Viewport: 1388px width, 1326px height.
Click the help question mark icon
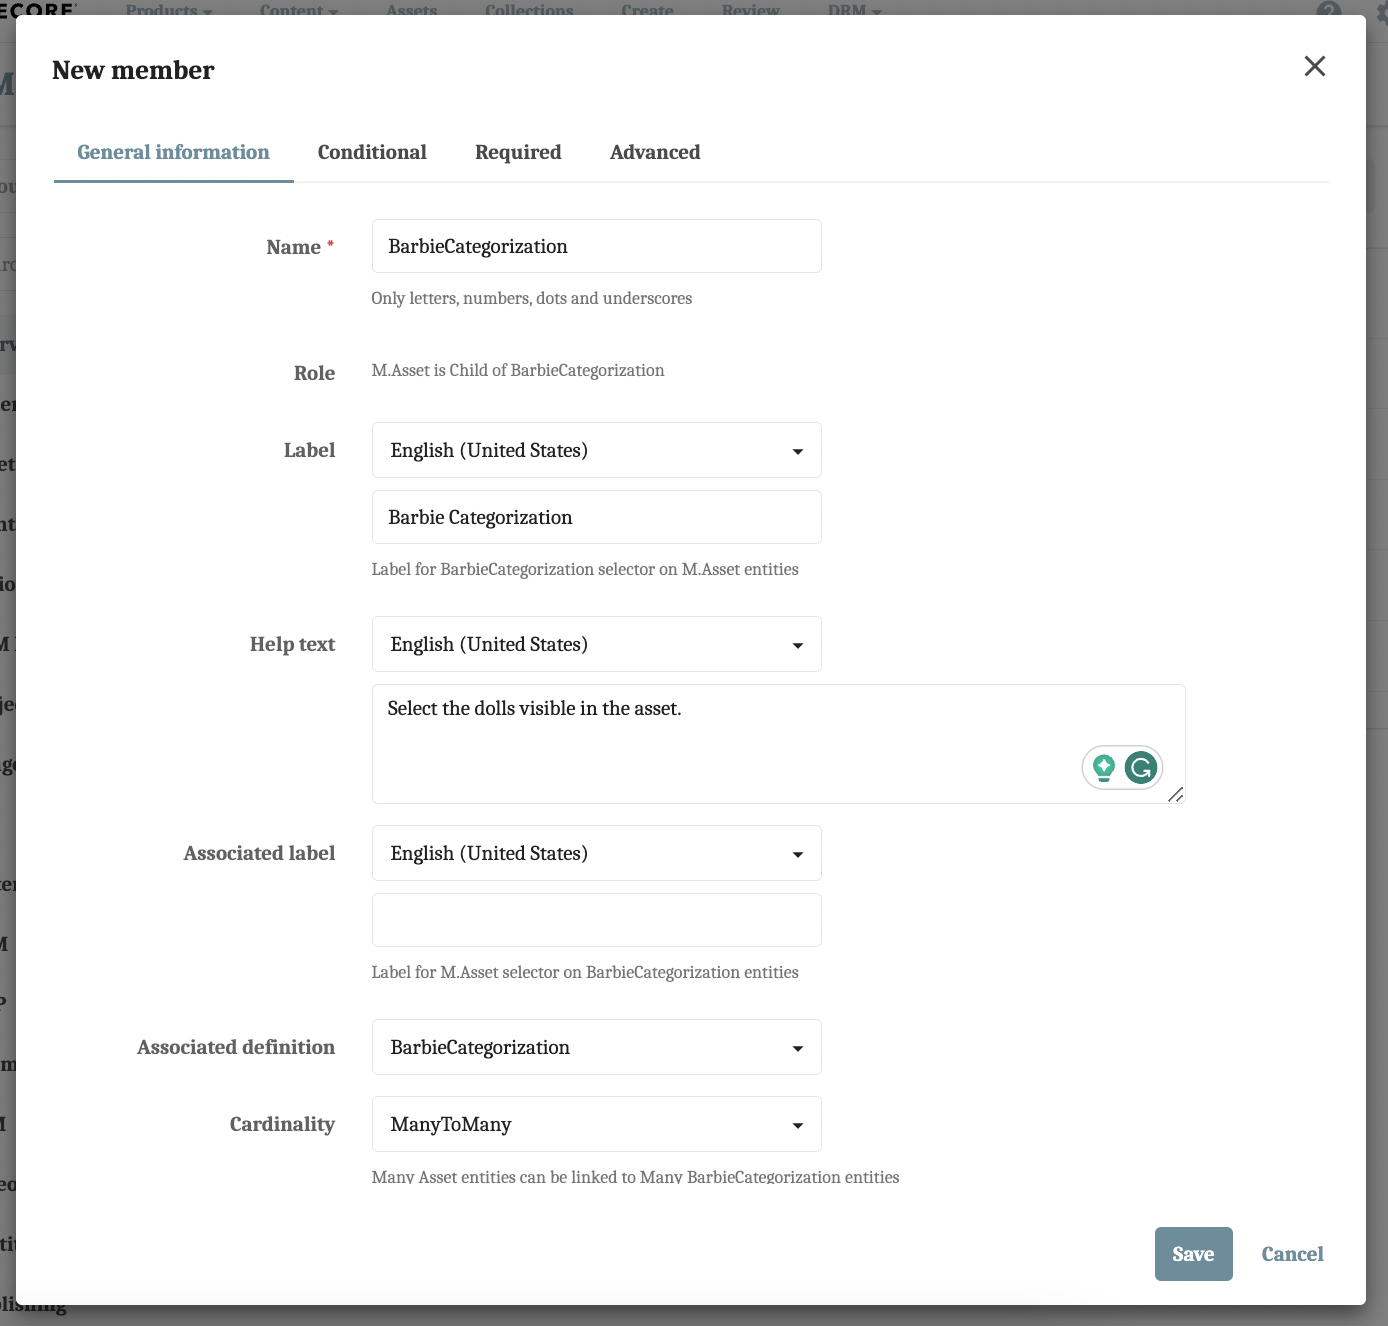1327,11
